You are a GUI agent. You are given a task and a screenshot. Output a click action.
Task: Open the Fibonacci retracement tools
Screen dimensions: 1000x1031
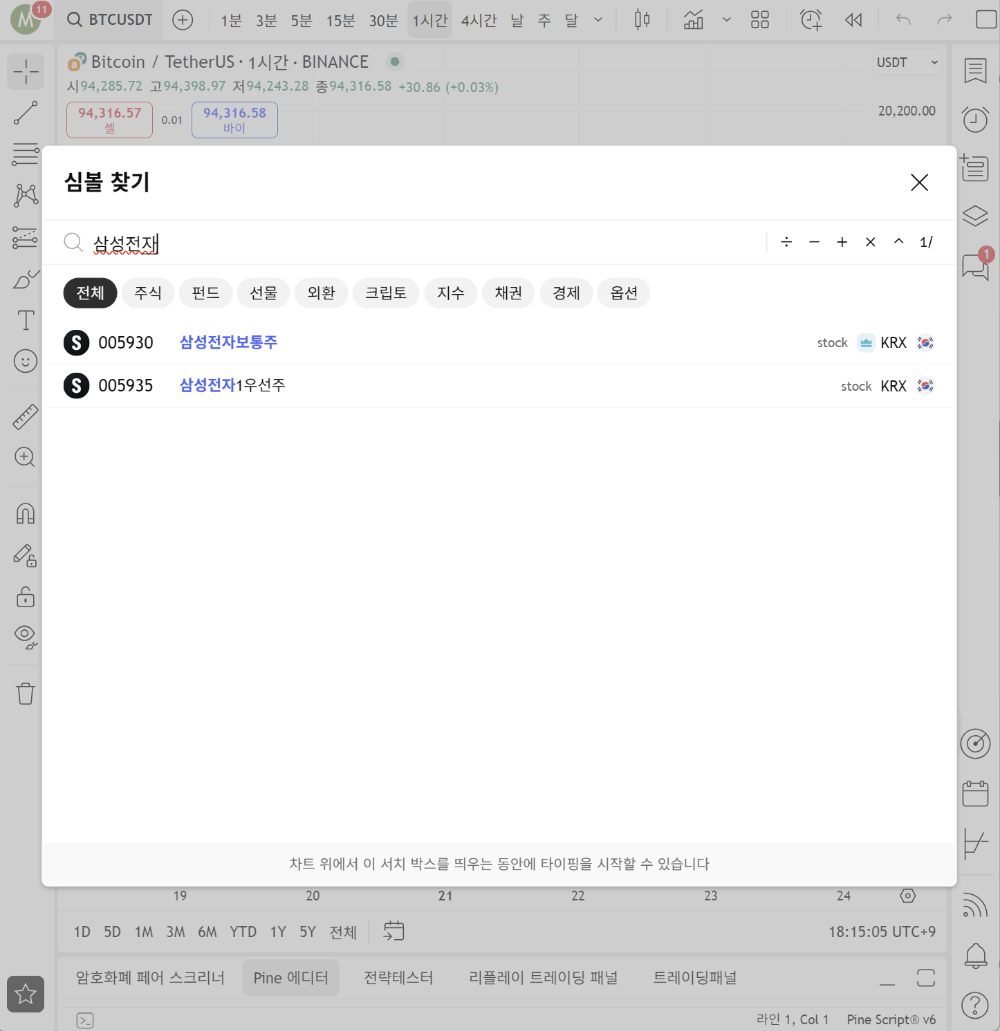tap(26, 154)
